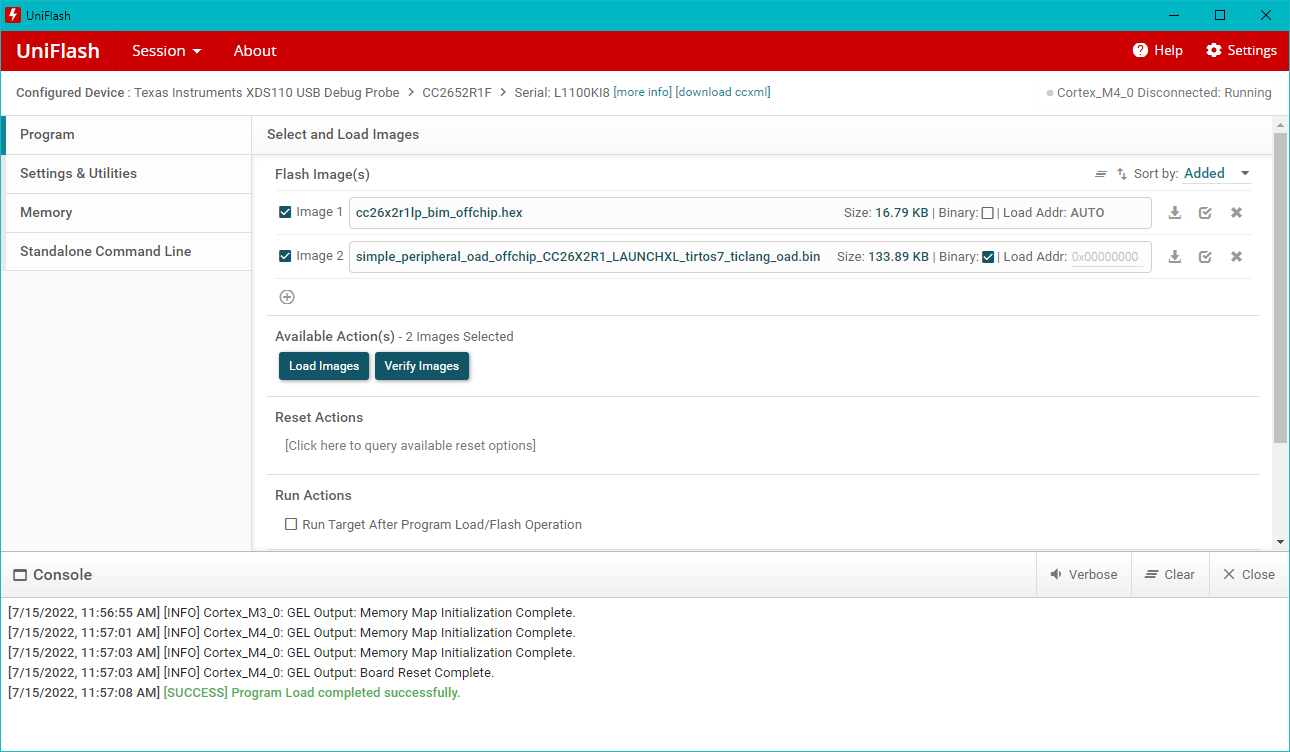Enable Run Target After Program Load option
This screenshot has width=1290, height=752.
coord(292,524)
